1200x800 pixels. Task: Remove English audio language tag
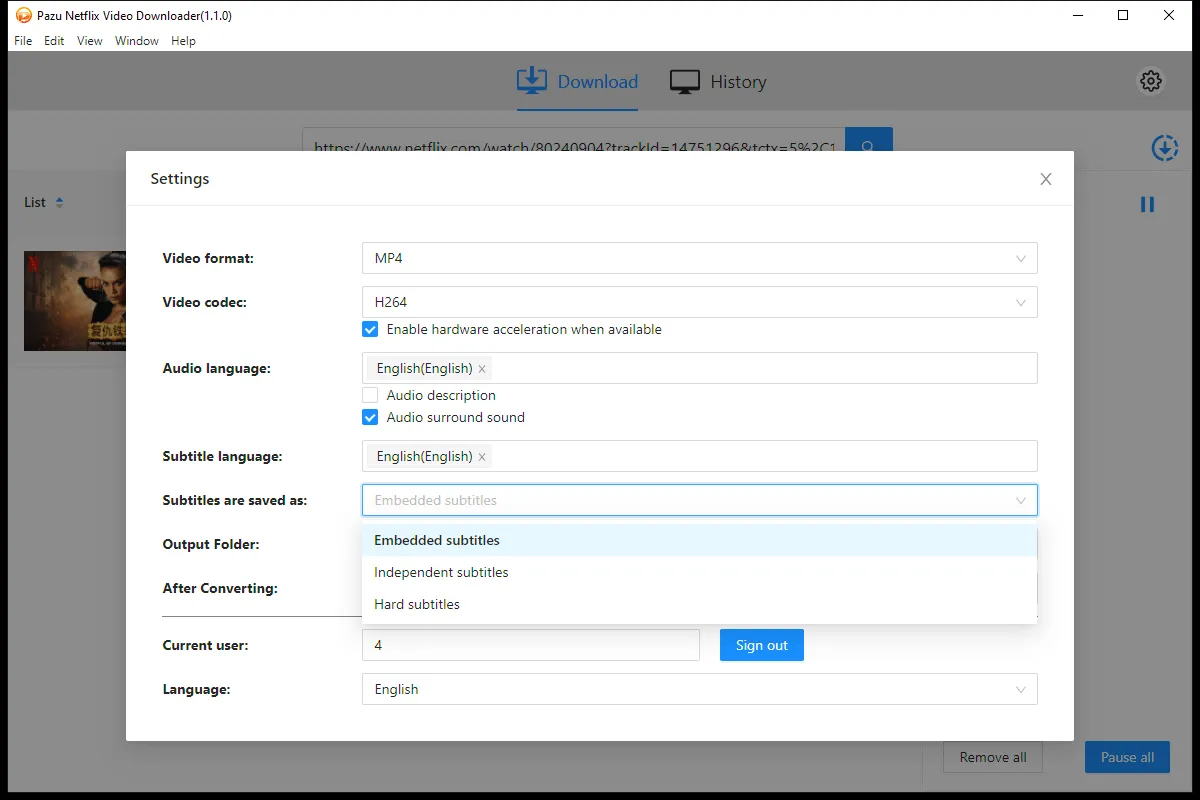(x=482, y=369)
